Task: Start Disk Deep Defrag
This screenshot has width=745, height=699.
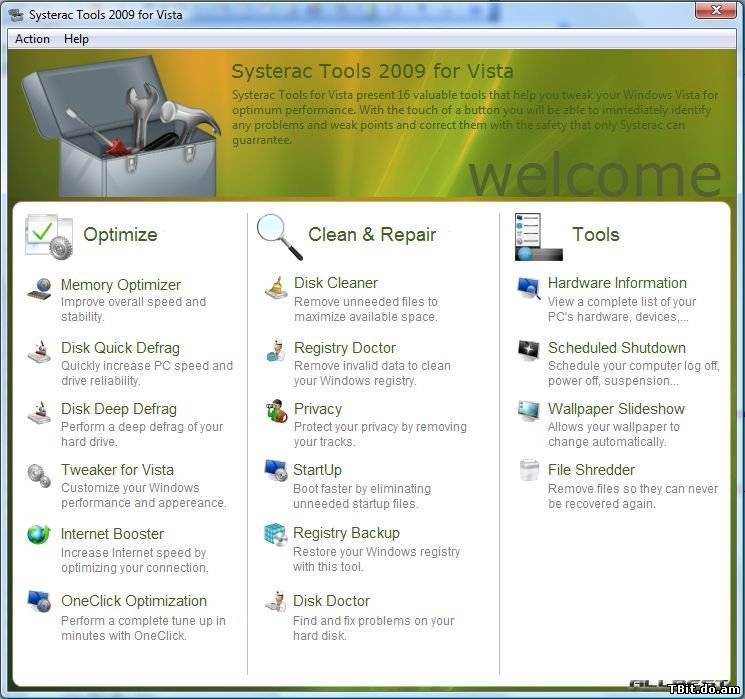Action: pyautogui.click(x=119, y=409)
